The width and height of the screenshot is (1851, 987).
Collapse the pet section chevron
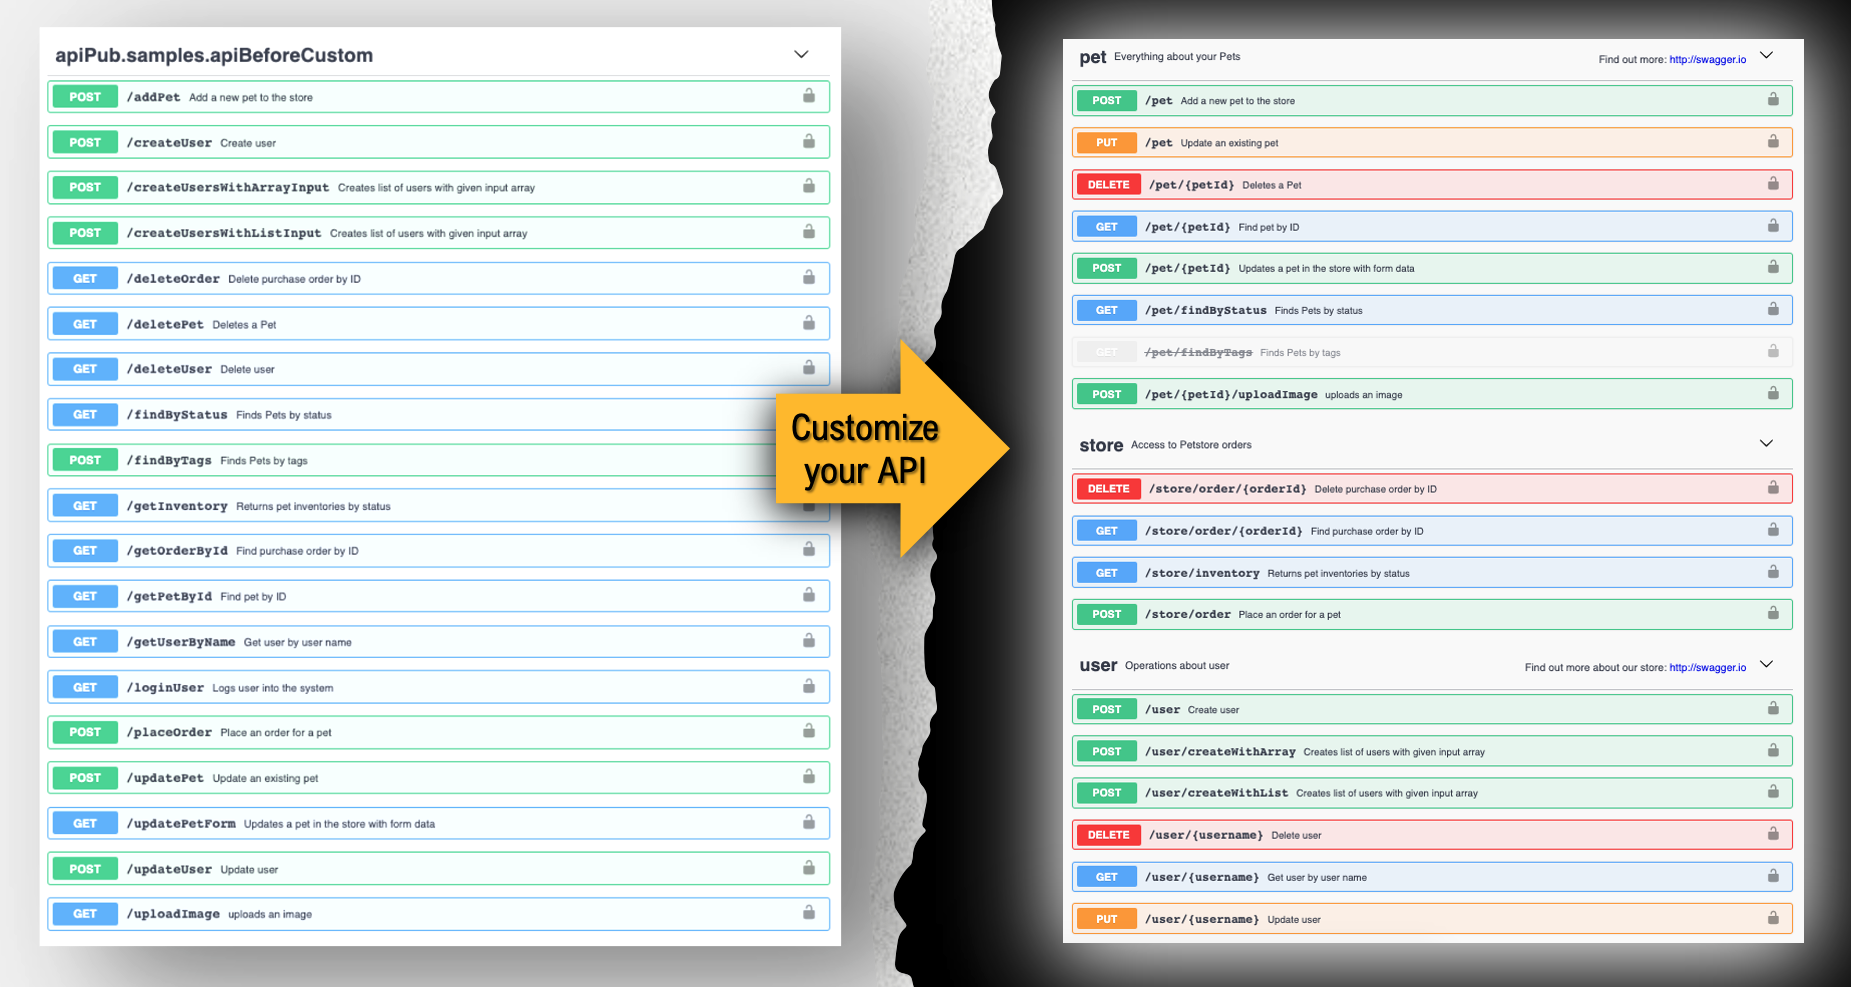pos(1766,56)
